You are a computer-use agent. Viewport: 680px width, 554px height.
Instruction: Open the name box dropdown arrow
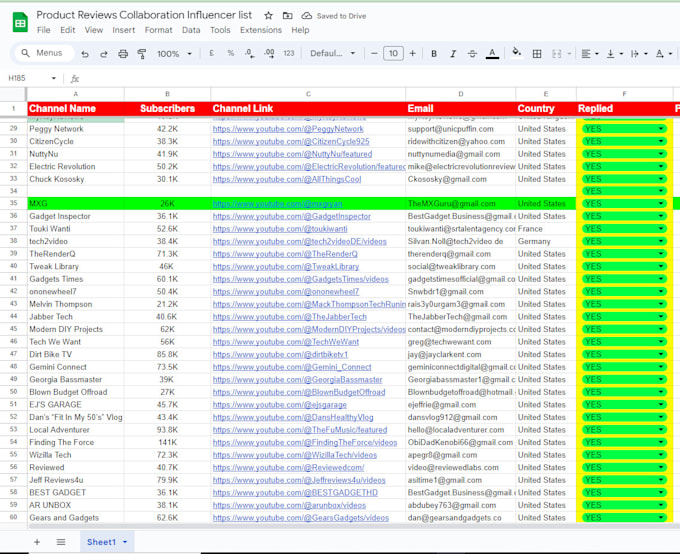(x=54, y=78)
